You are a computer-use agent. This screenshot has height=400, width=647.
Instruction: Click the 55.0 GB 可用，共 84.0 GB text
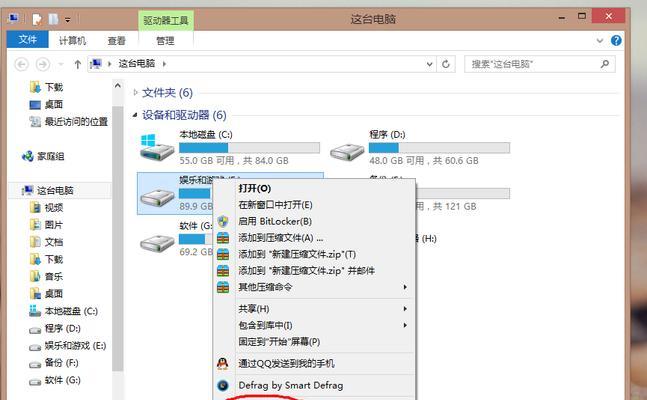click(x=234, y=161)
